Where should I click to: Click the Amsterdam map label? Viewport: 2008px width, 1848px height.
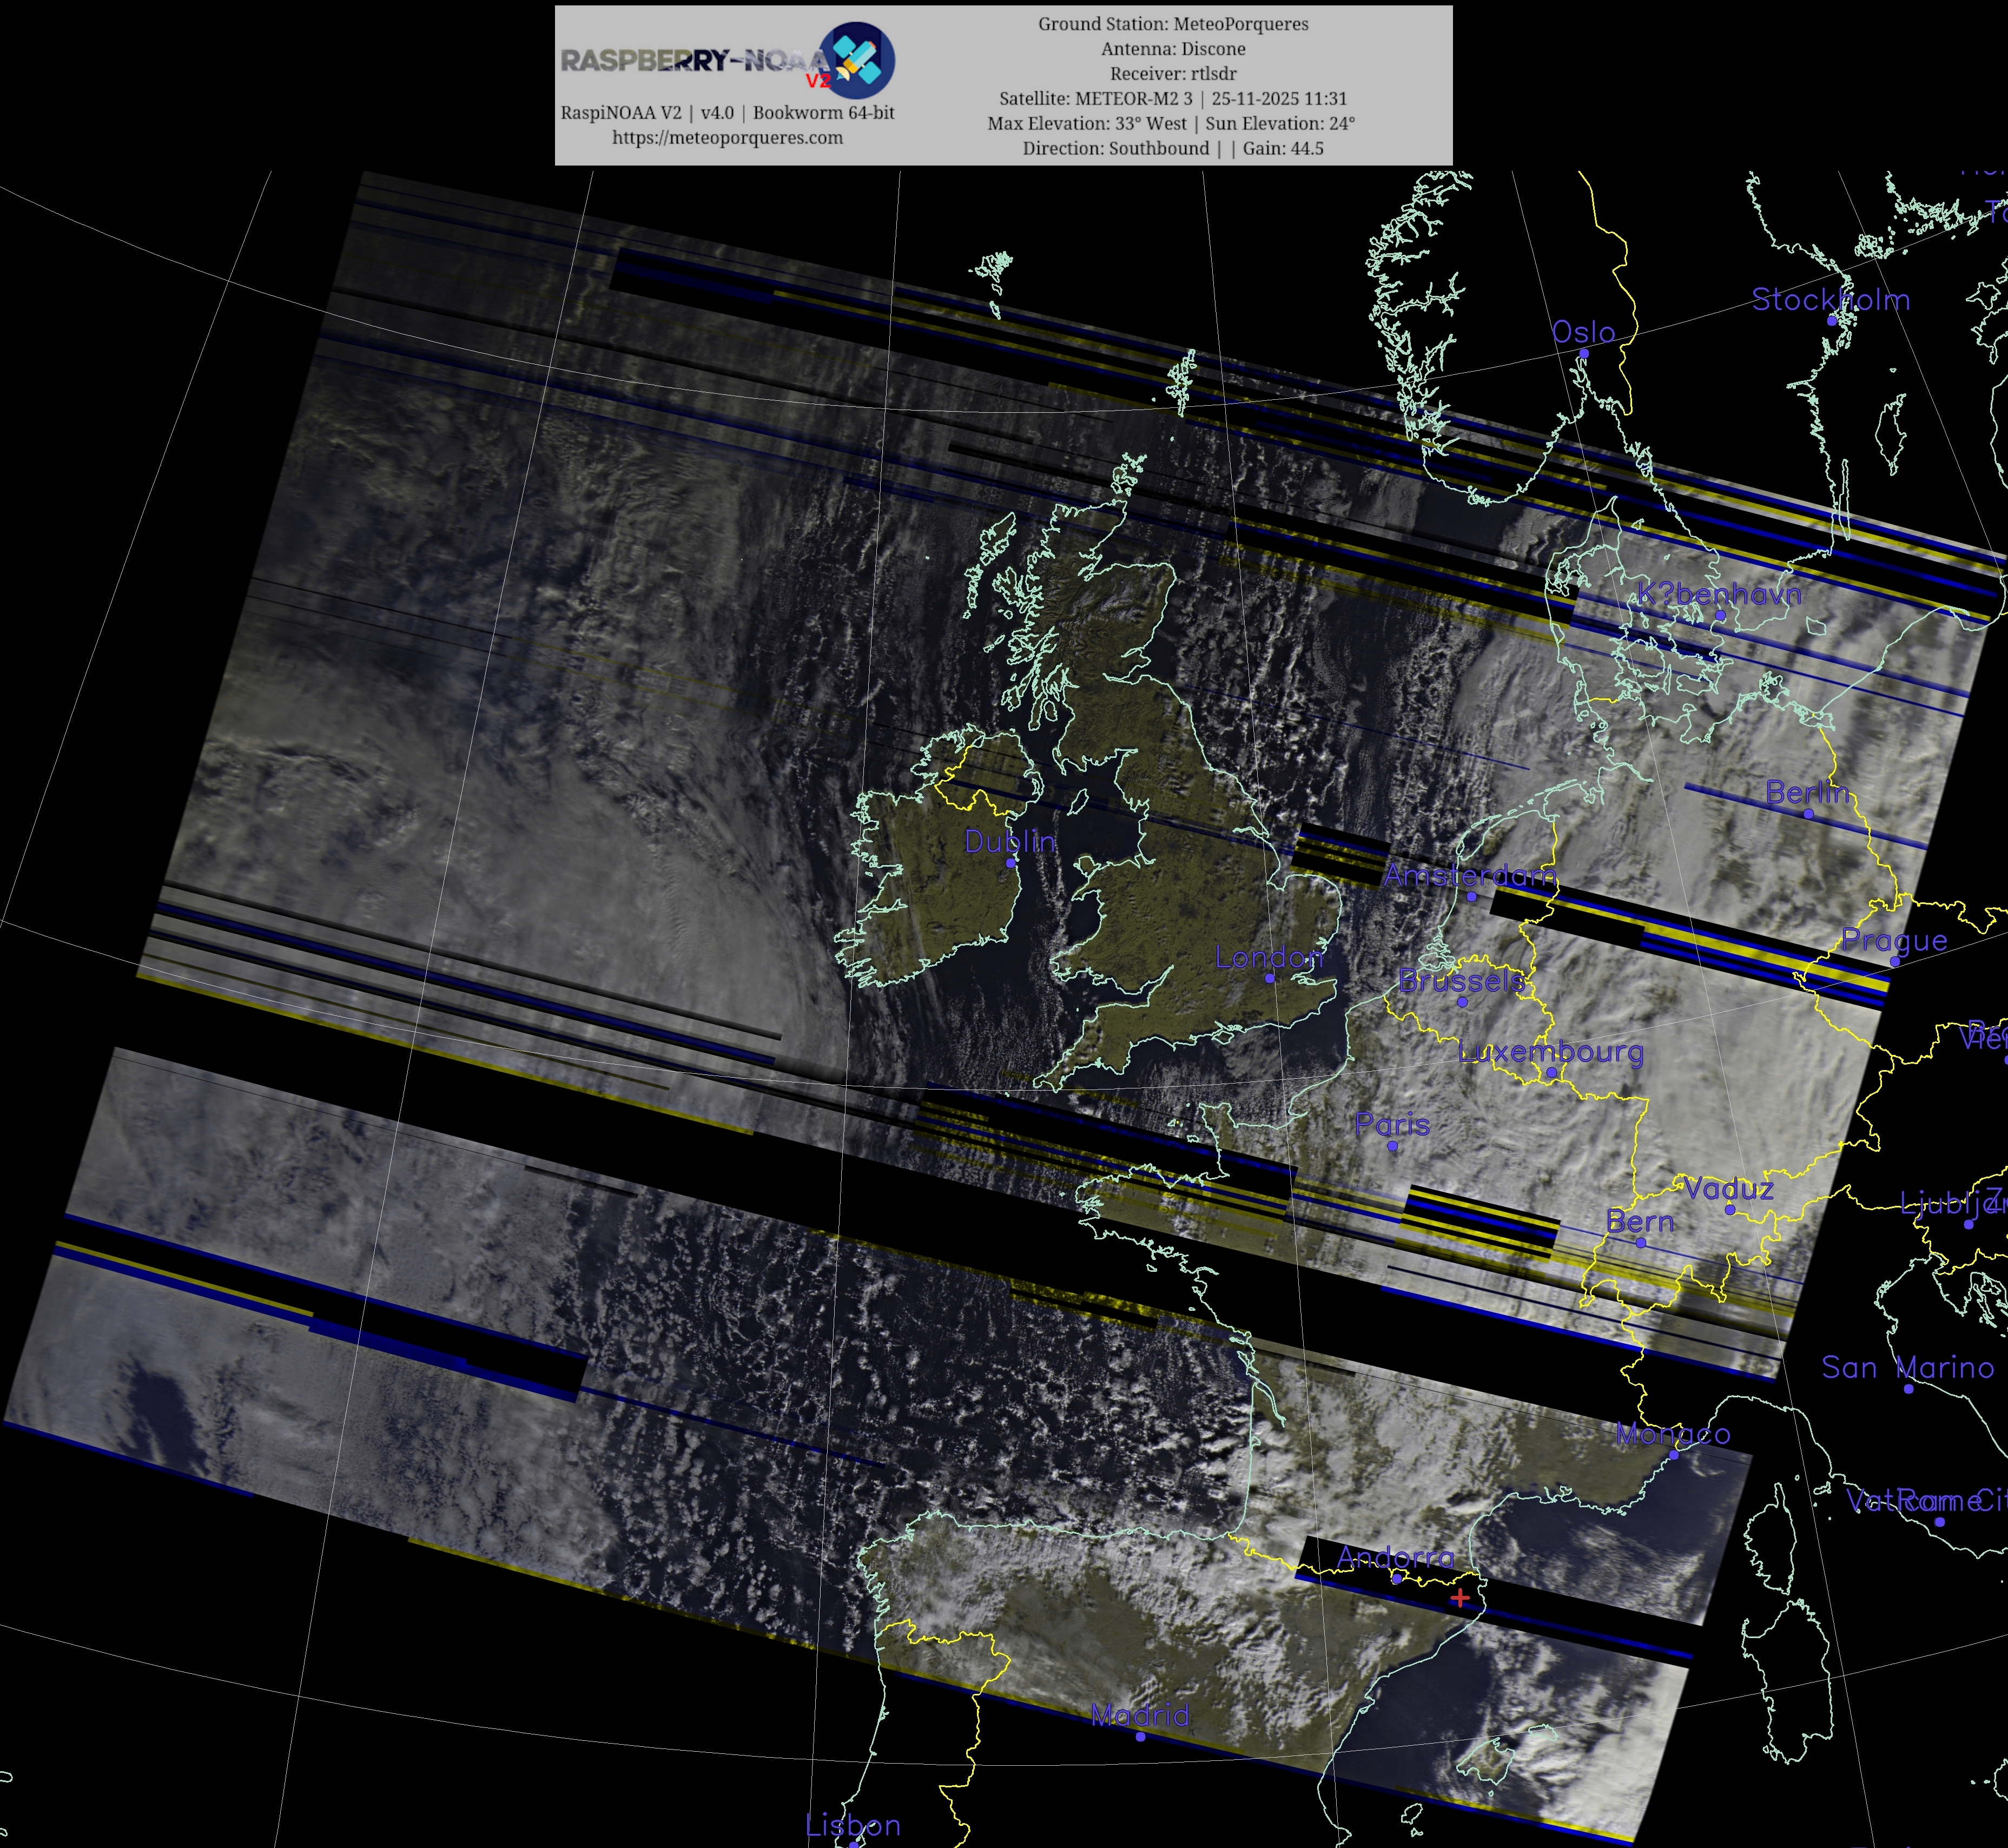point(1469,876)
